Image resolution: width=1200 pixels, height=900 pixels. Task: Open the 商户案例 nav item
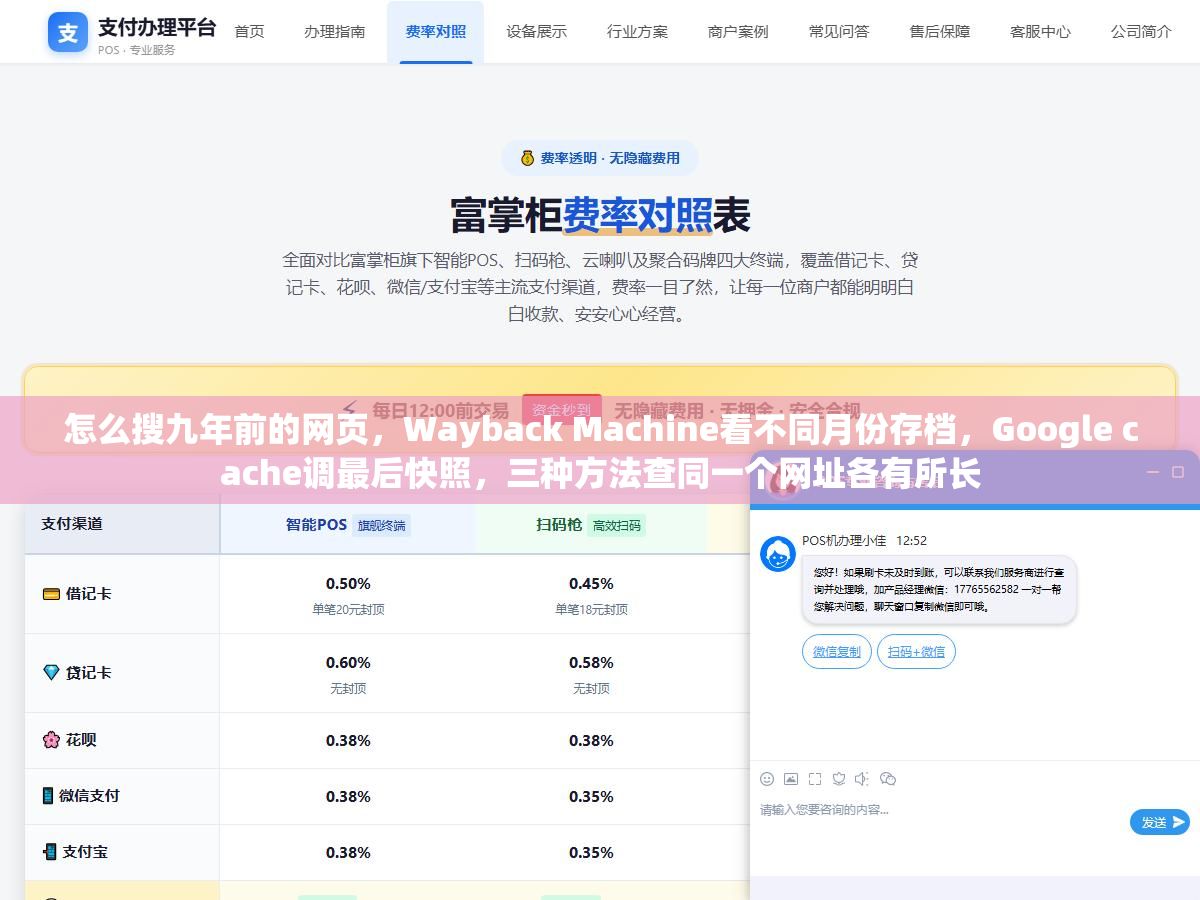[x=738, y=32]
